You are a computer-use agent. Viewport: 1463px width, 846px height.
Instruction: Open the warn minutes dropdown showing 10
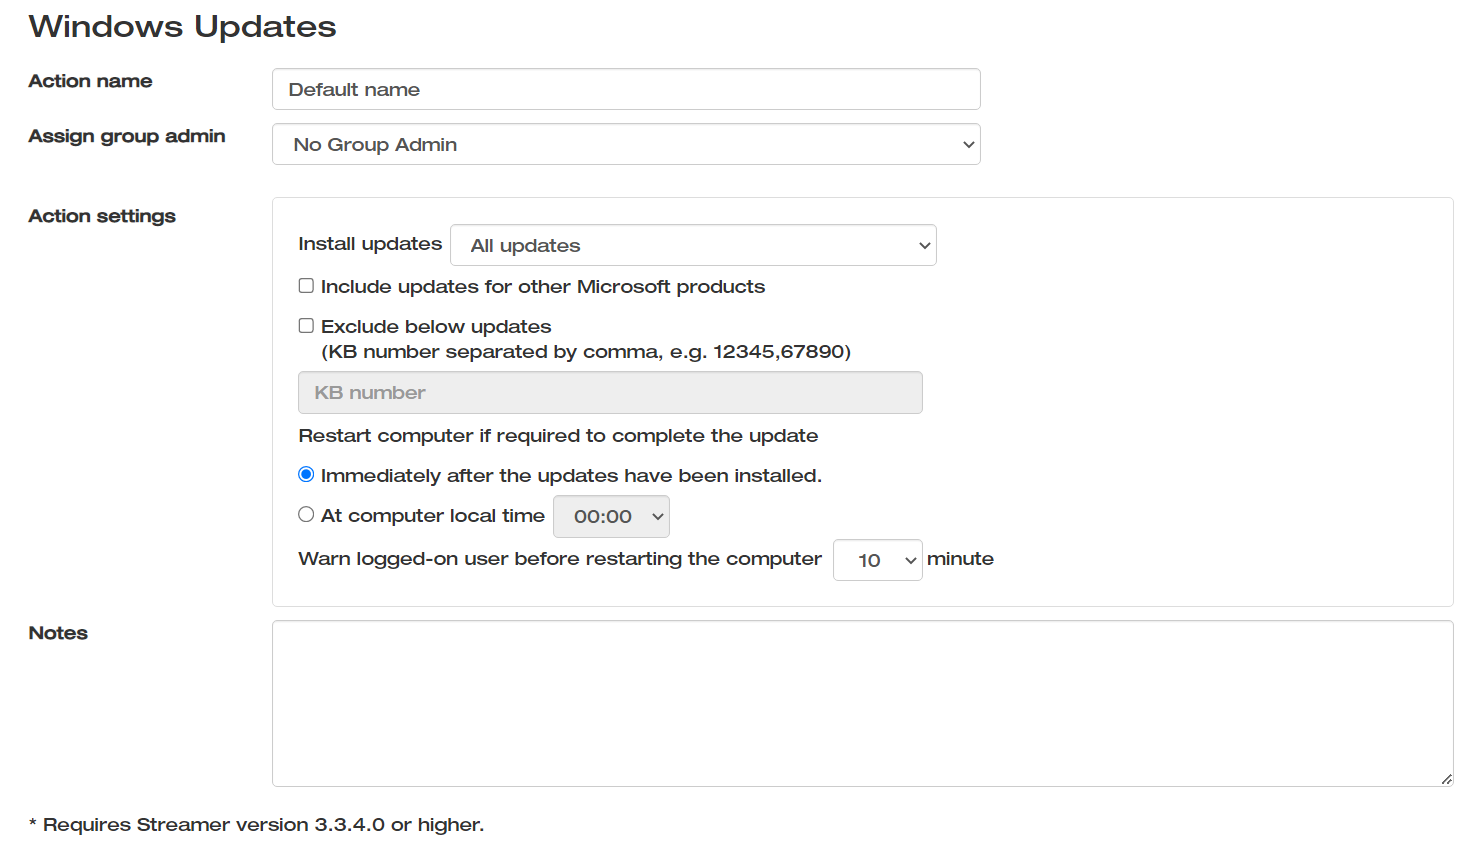[x=877, y=560]
